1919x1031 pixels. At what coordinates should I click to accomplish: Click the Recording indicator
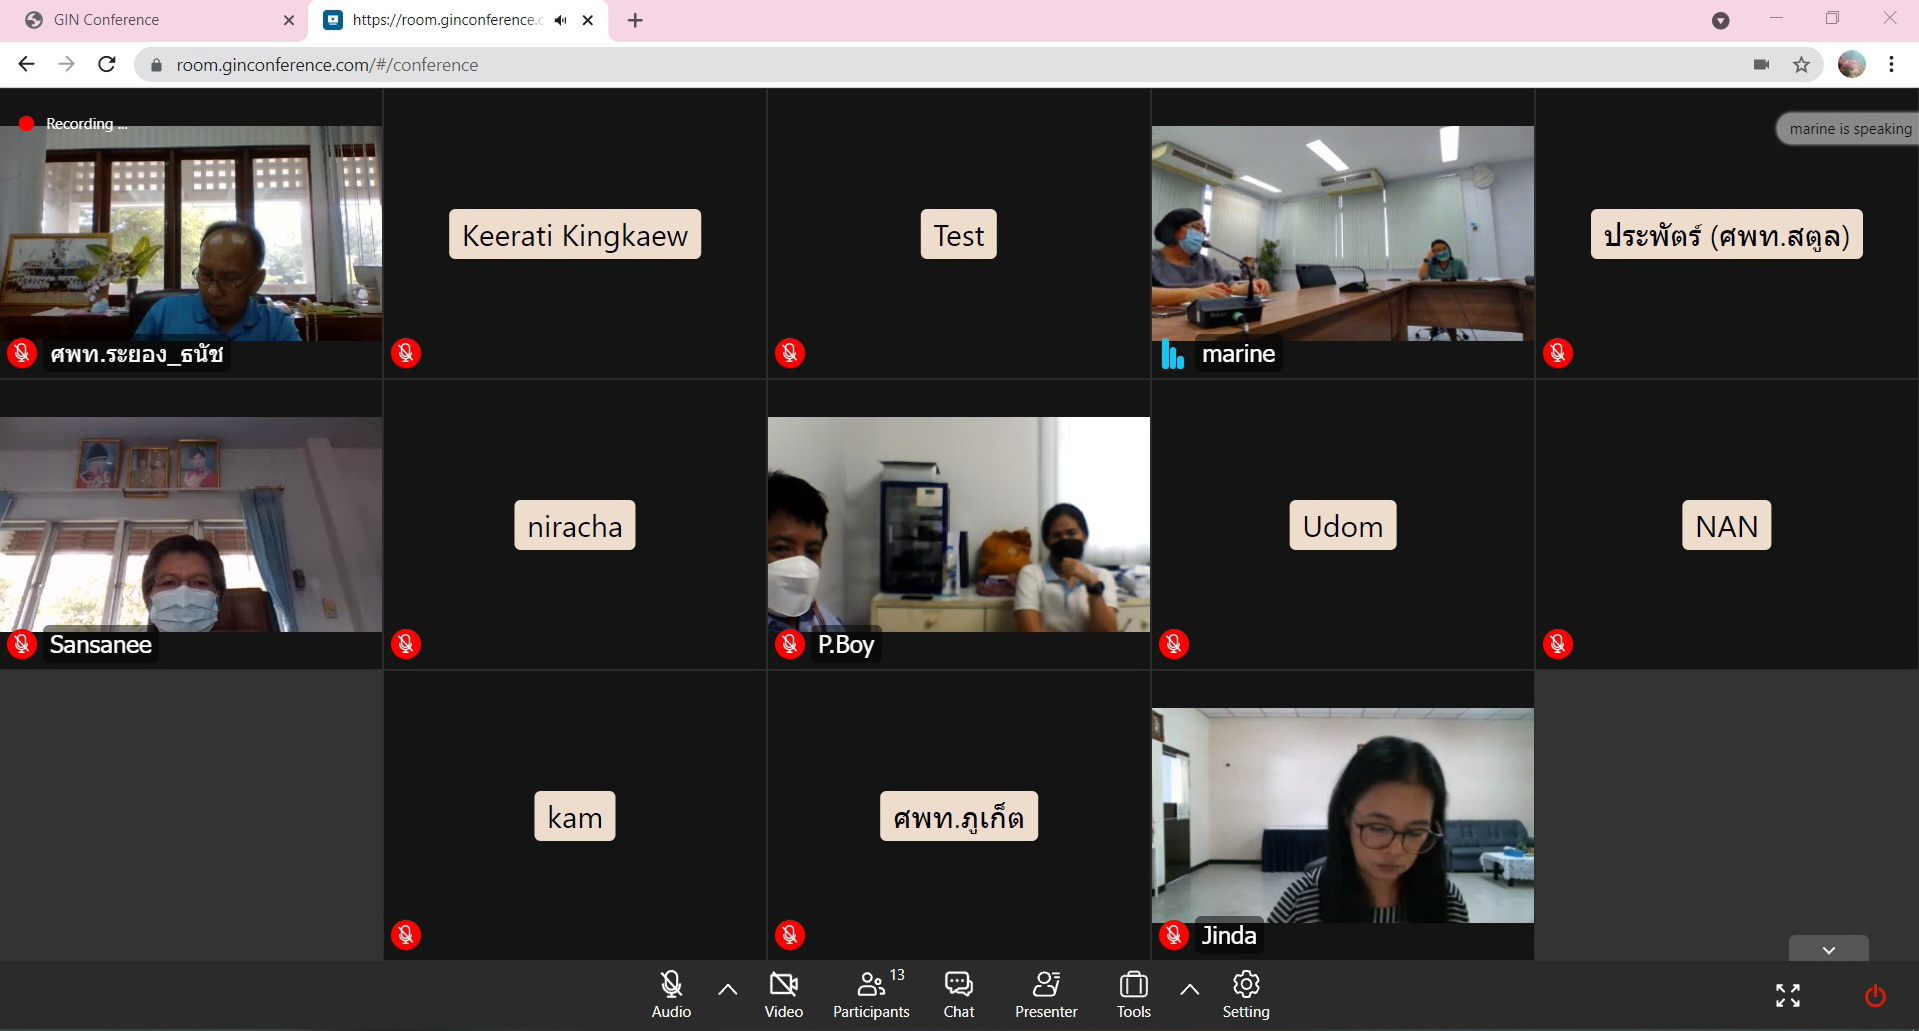point(73,124)
